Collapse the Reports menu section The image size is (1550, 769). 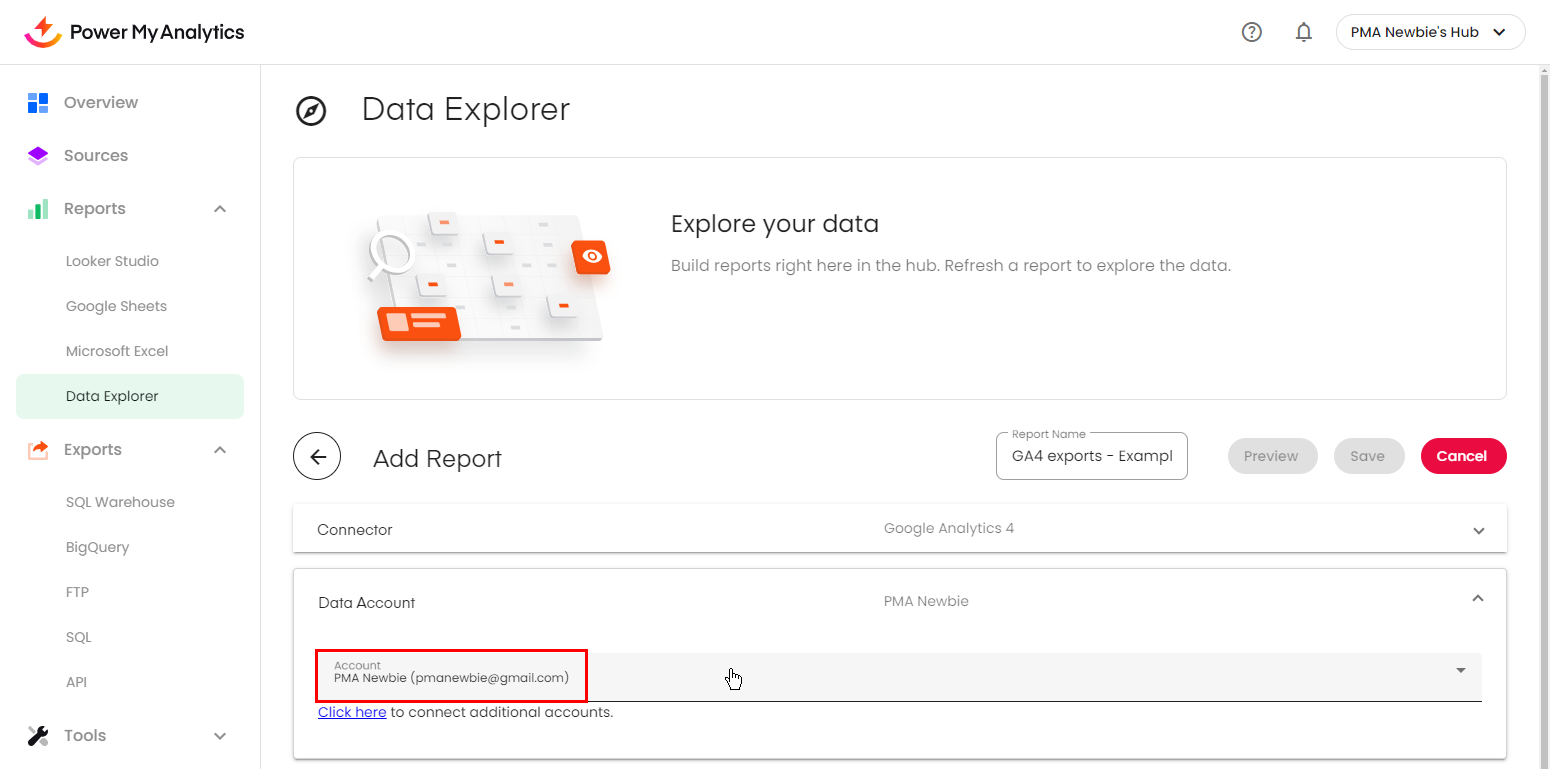pyautogui.click(x=220, y=209)
